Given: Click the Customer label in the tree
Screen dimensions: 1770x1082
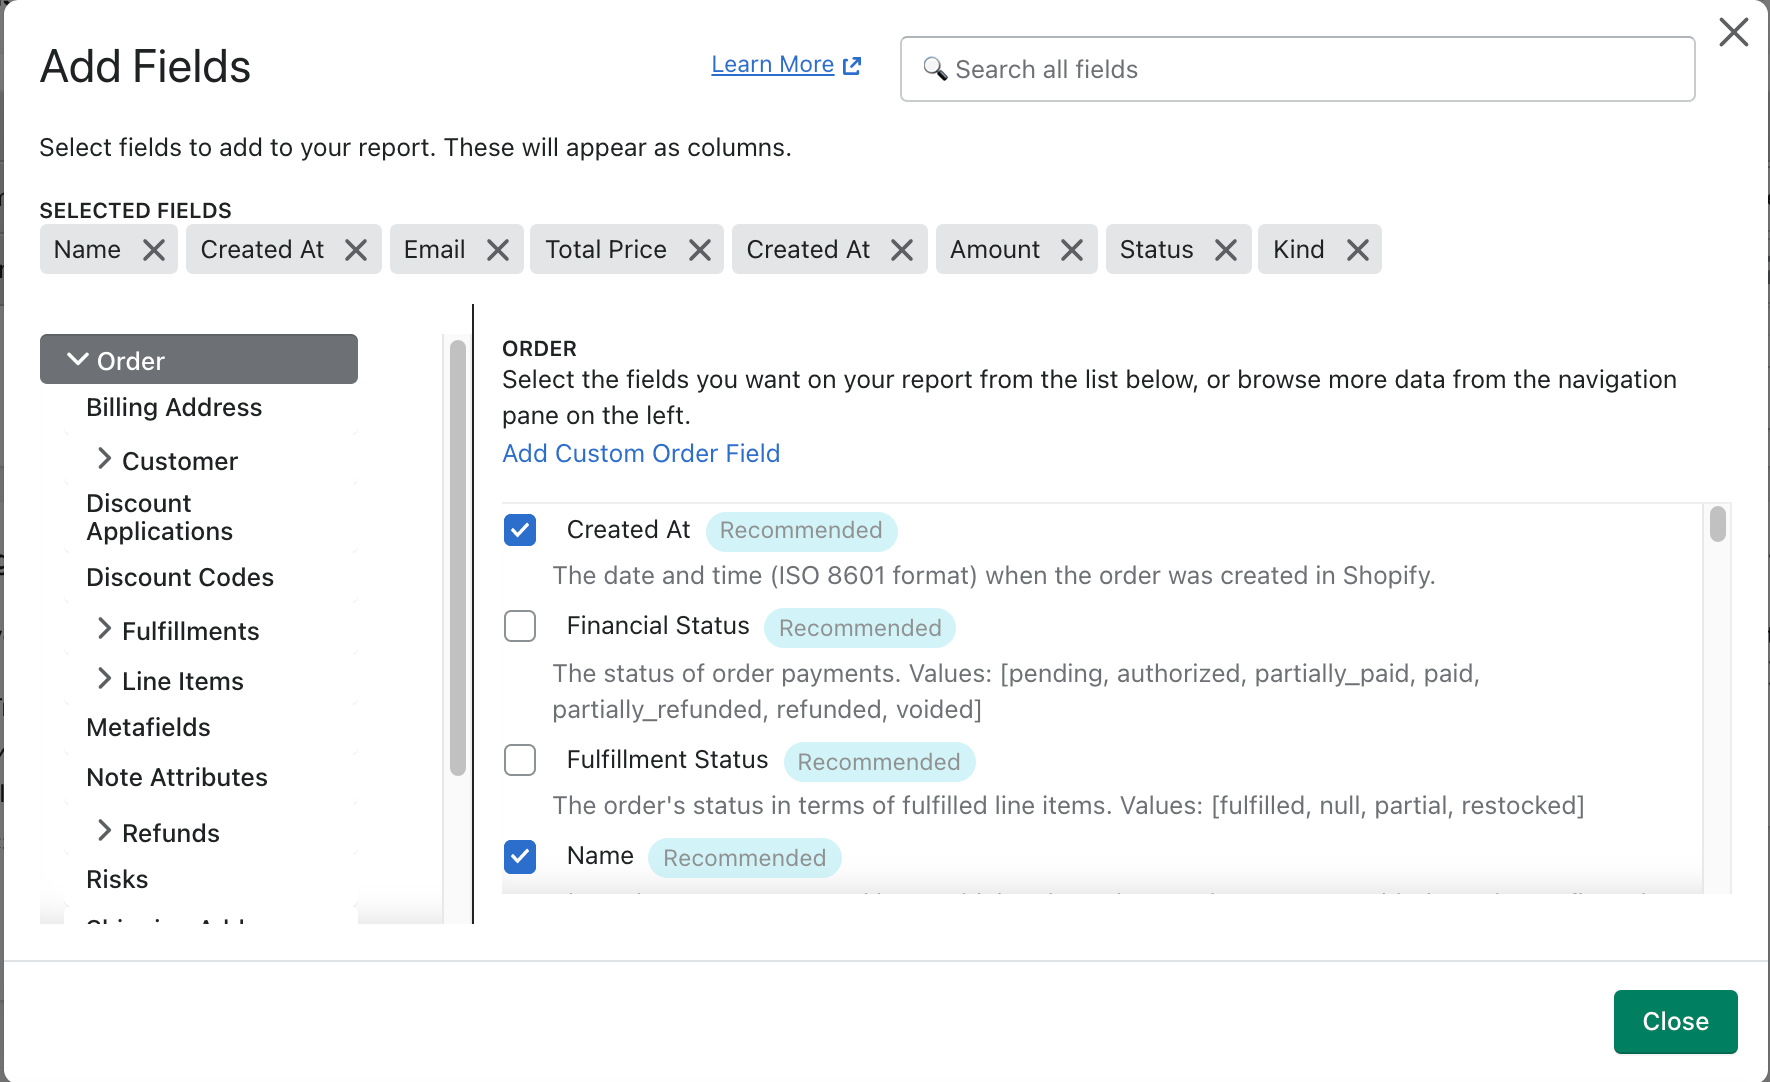Looking at the screenshot, I should click(x=180, y=462).
